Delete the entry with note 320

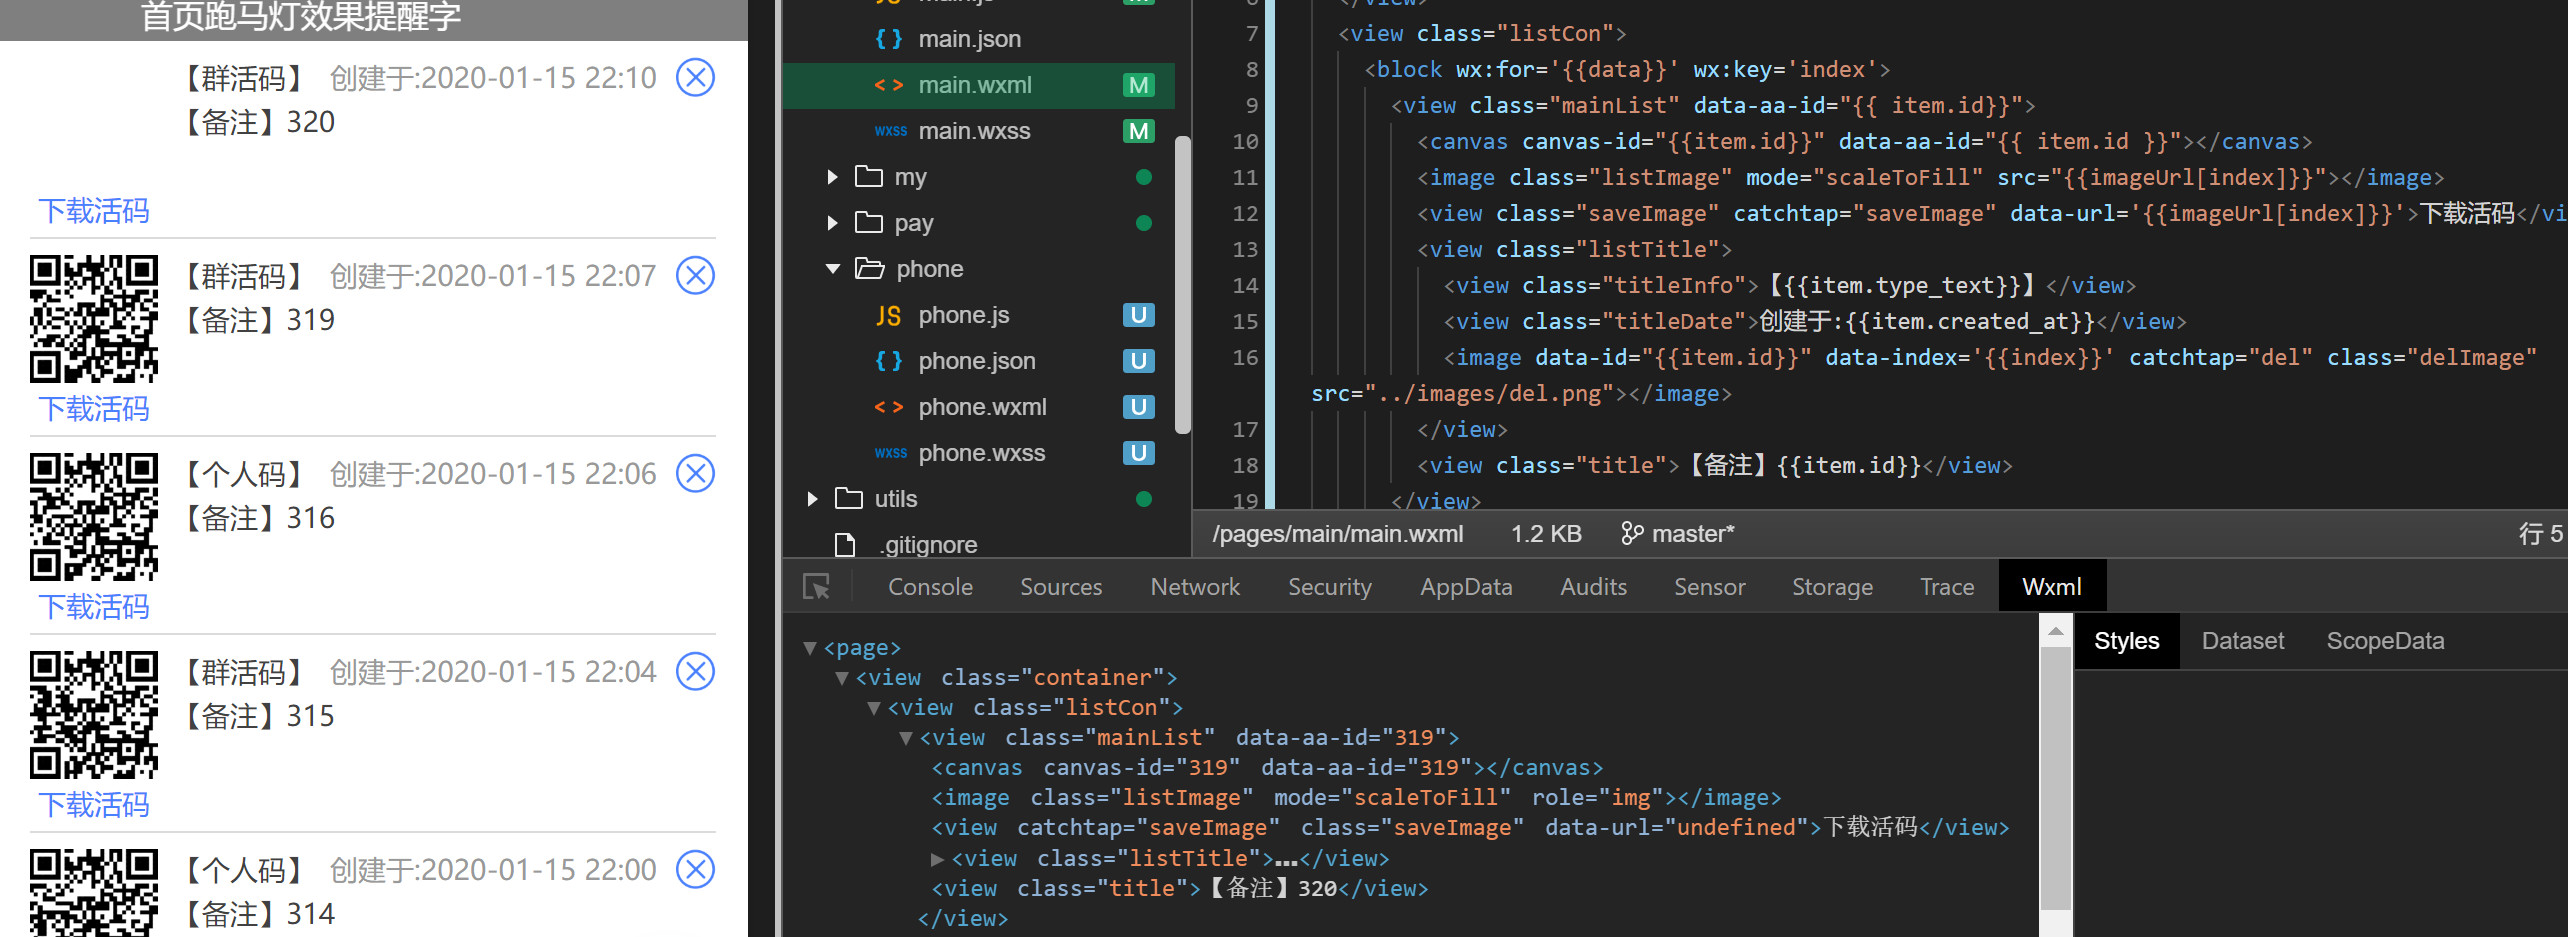pos(695,77)
